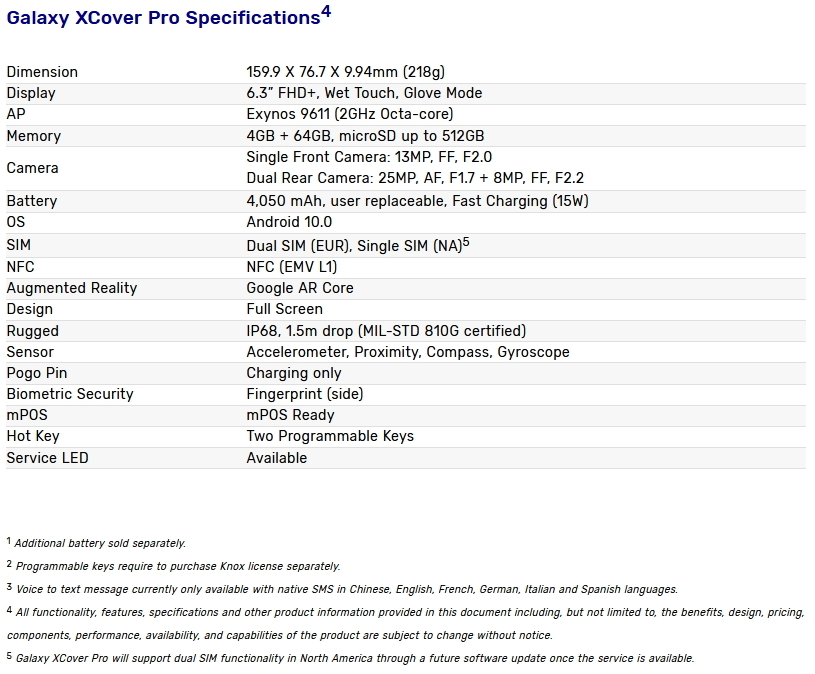This screenshot has width=815, height=674.
Task: Click footnote 5 about dual SIM support
Action: coord(350,658)
